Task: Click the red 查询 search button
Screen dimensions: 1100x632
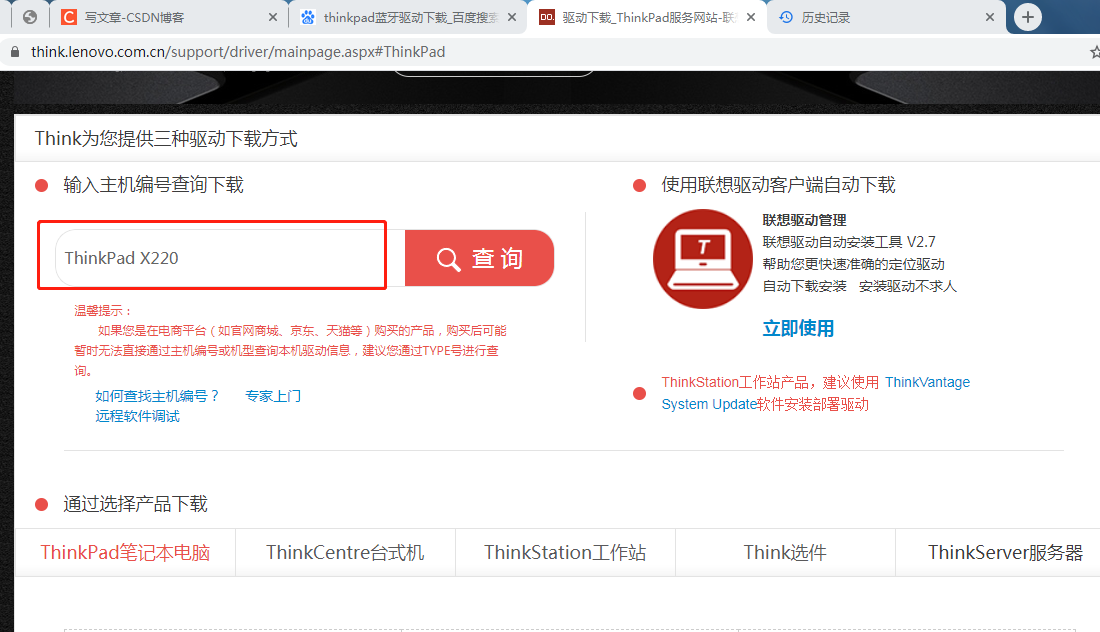Action: (479, 258)
